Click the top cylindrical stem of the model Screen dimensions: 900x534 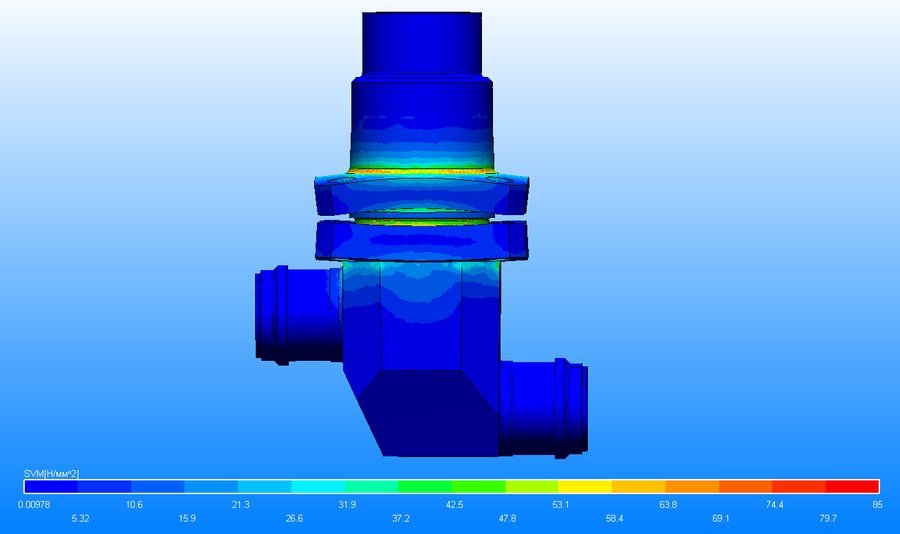pyautogui.click(x=422, y=44)
